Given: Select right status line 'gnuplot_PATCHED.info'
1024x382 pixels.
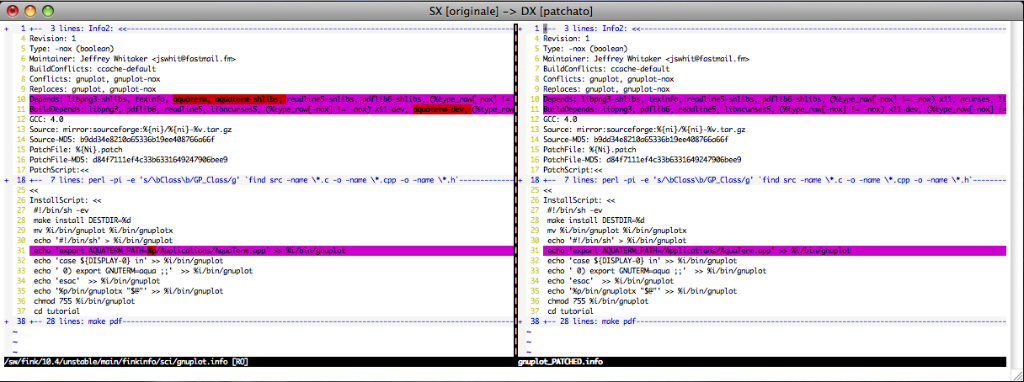Looking at the screenshot, I should (560, 361).
